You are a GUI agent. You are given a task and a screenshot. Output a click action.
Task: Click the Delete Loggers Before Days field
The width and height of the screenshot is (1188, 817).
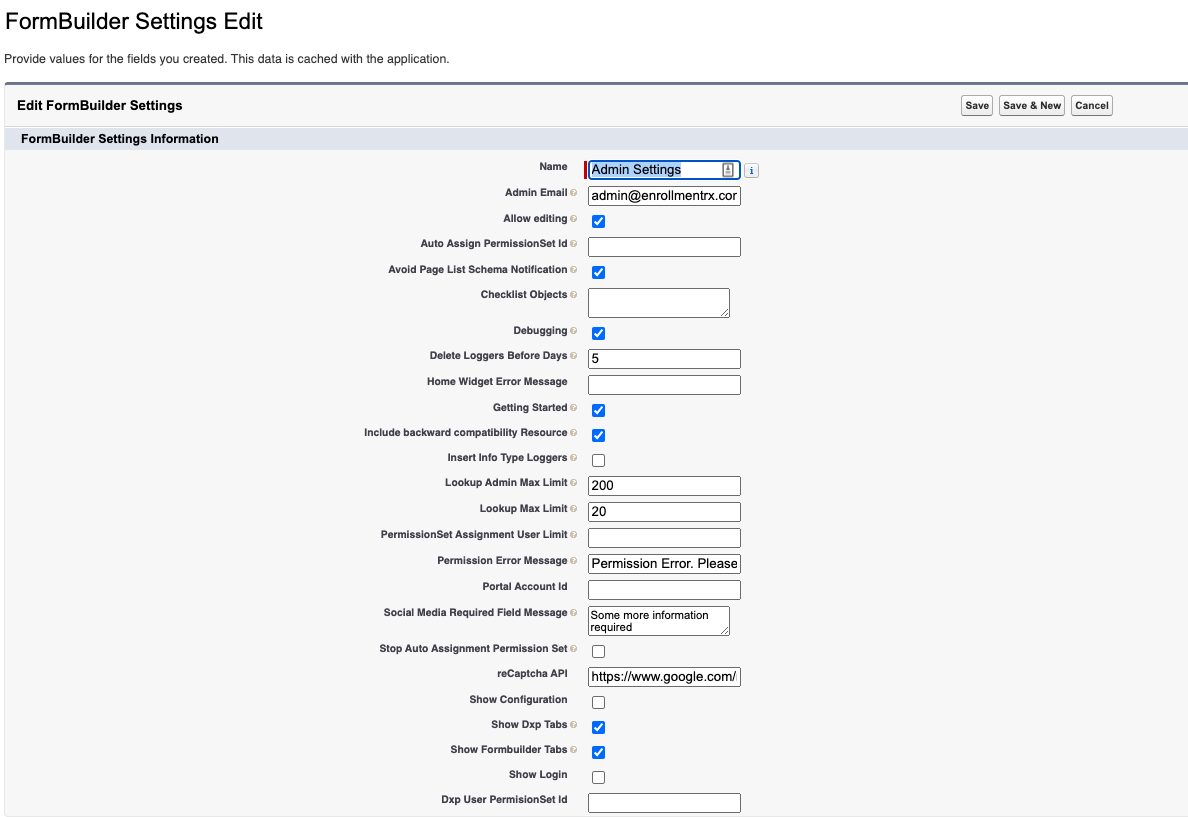click(664, 359)
